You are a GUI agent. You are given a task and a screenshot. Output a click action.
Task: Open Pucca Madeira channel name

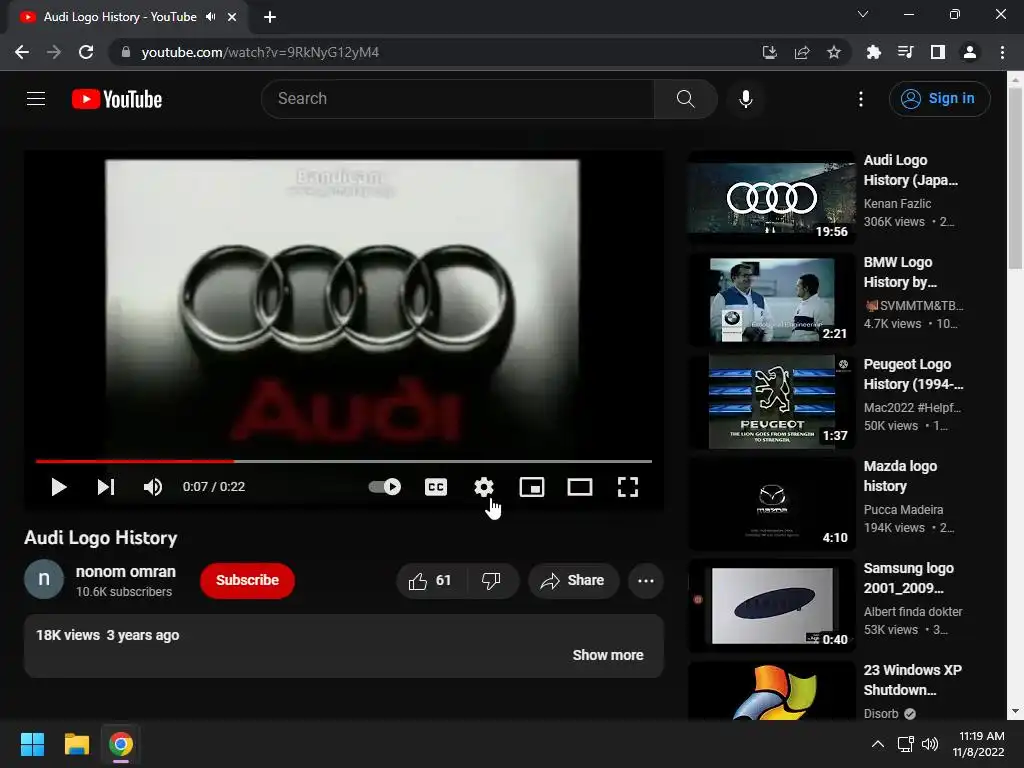pos(903,509)
